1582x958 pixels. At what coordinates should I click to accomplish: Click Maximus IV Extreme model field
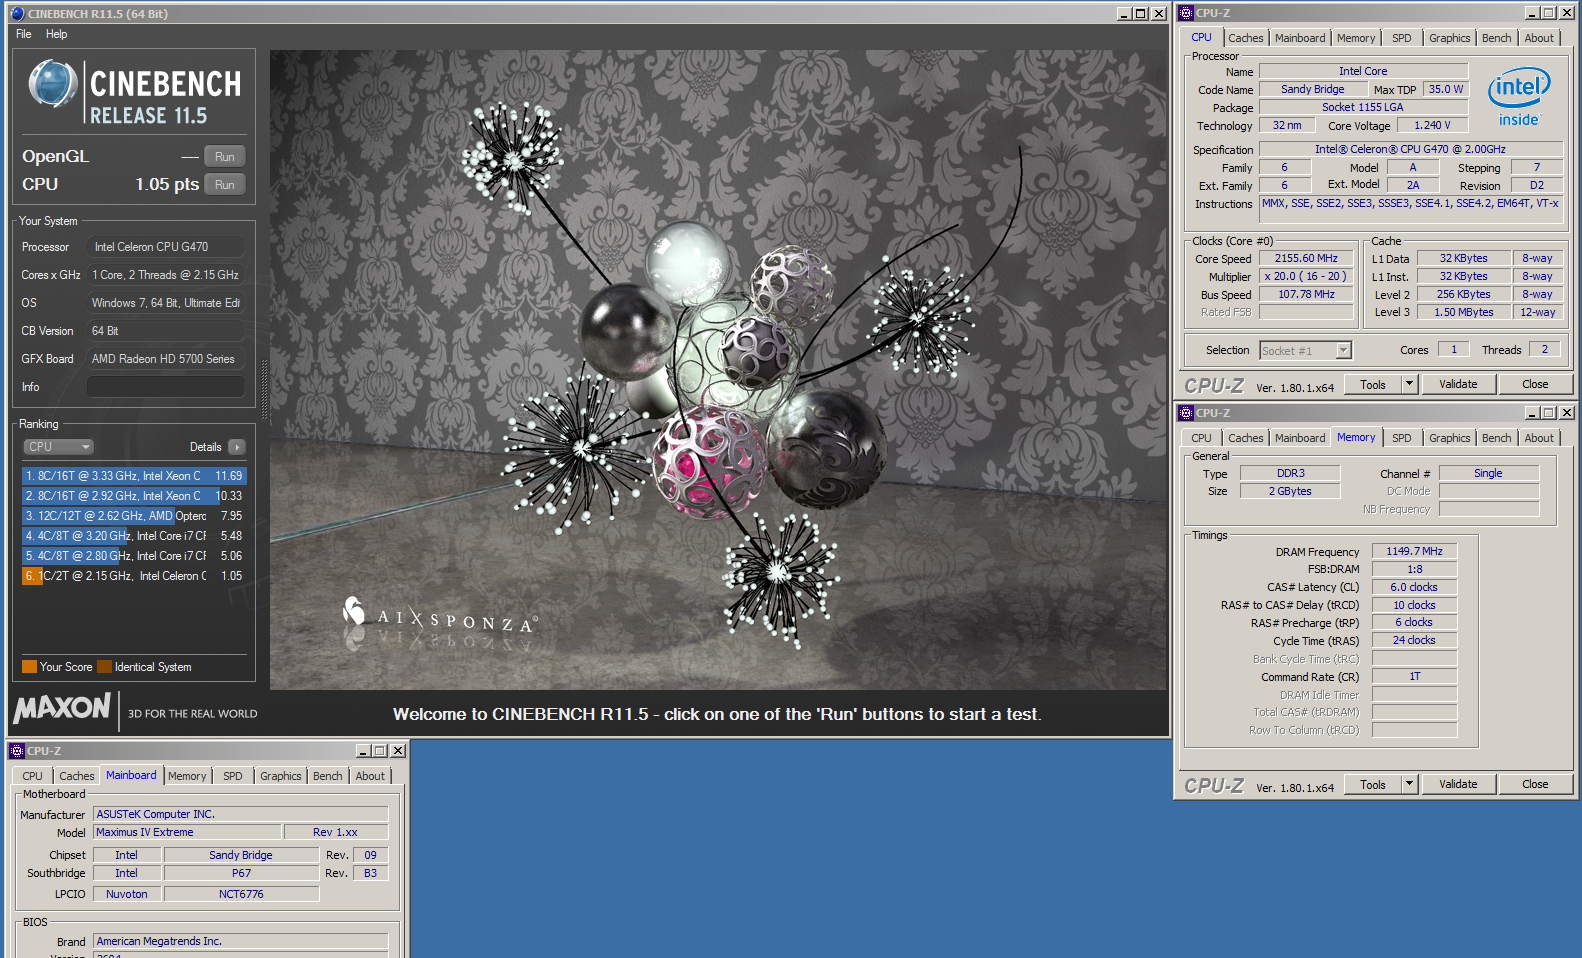click(x=187, y=833)
